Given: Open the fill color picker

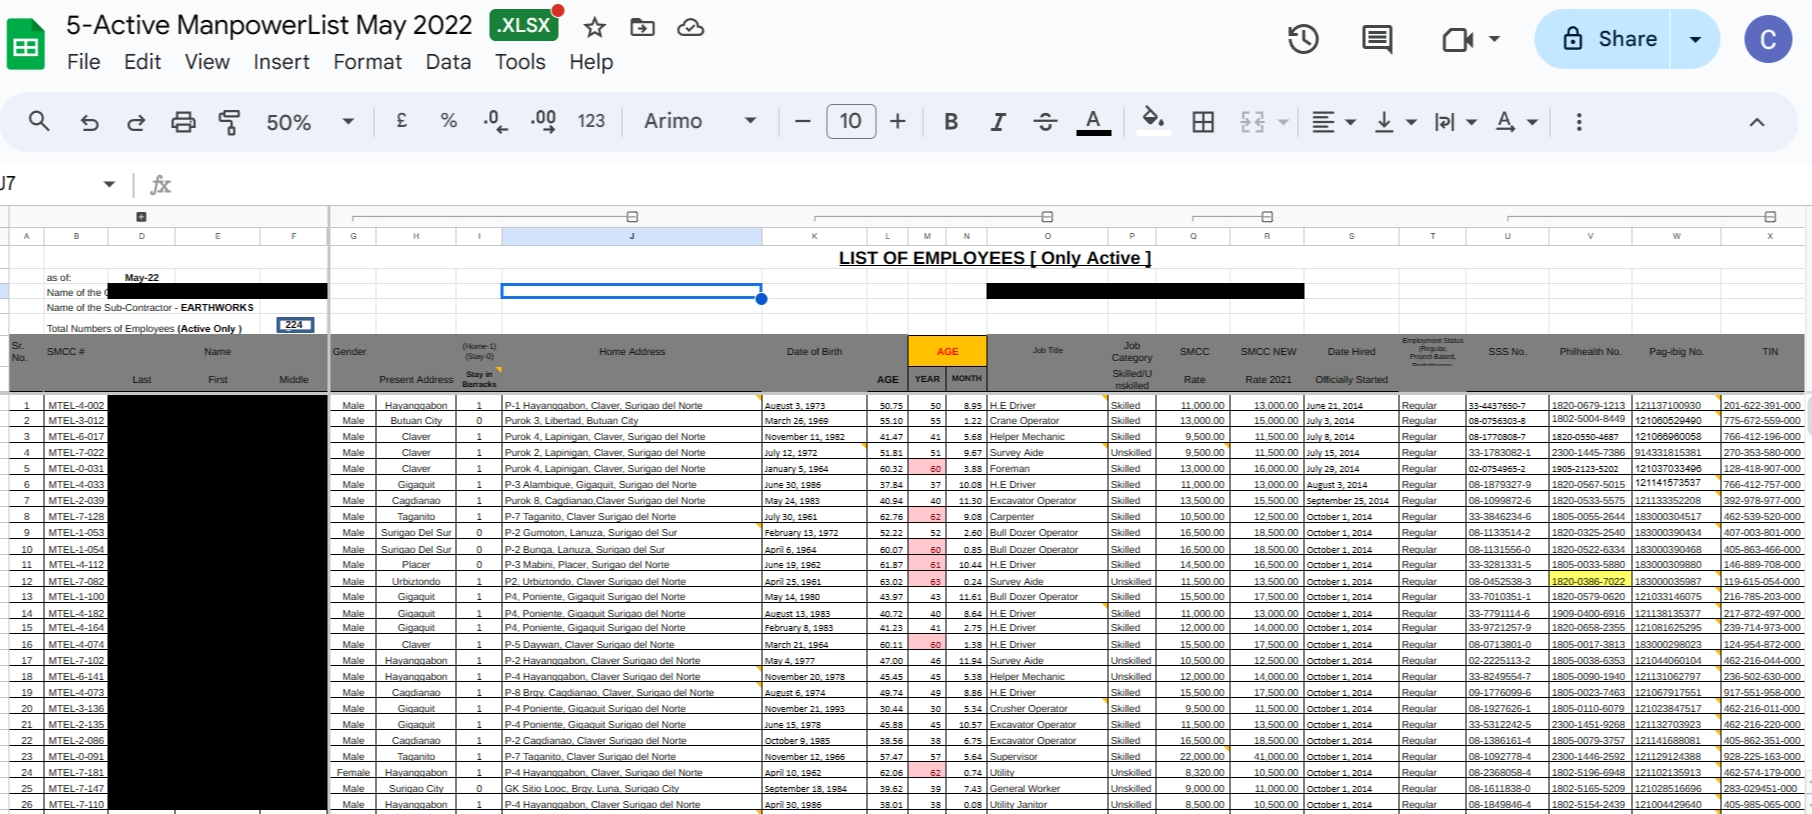Looking at the screenshot, I should point(1153,122).
